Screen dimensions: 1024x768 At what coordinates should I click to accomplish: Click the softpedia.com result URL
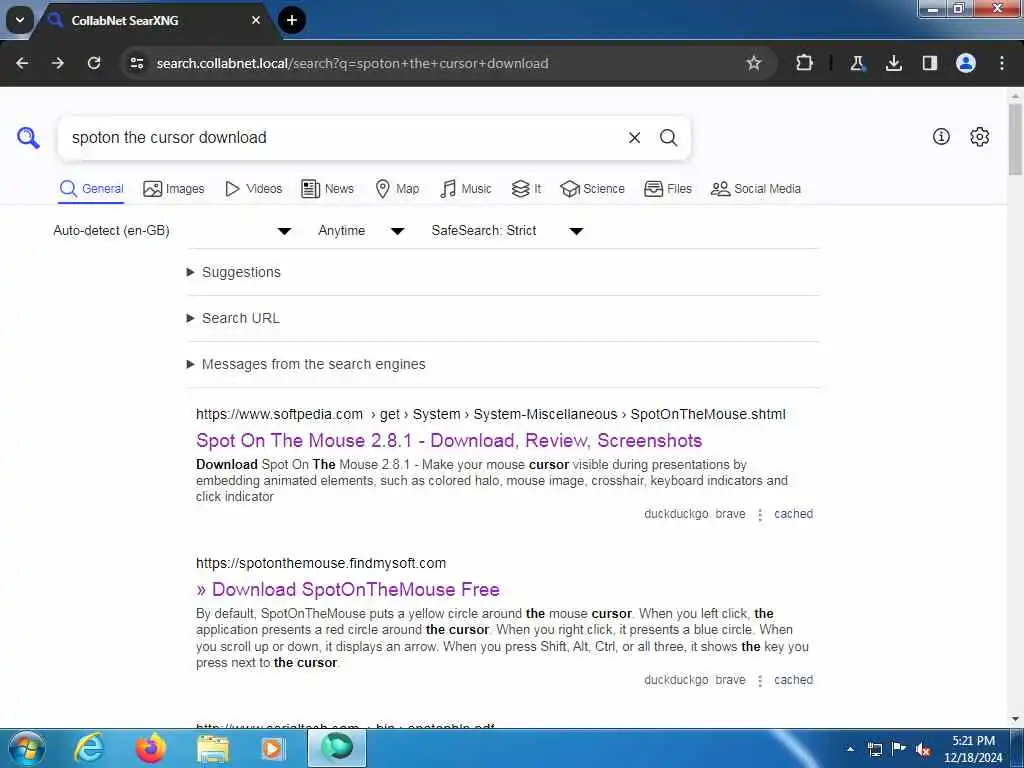(490, 414)
